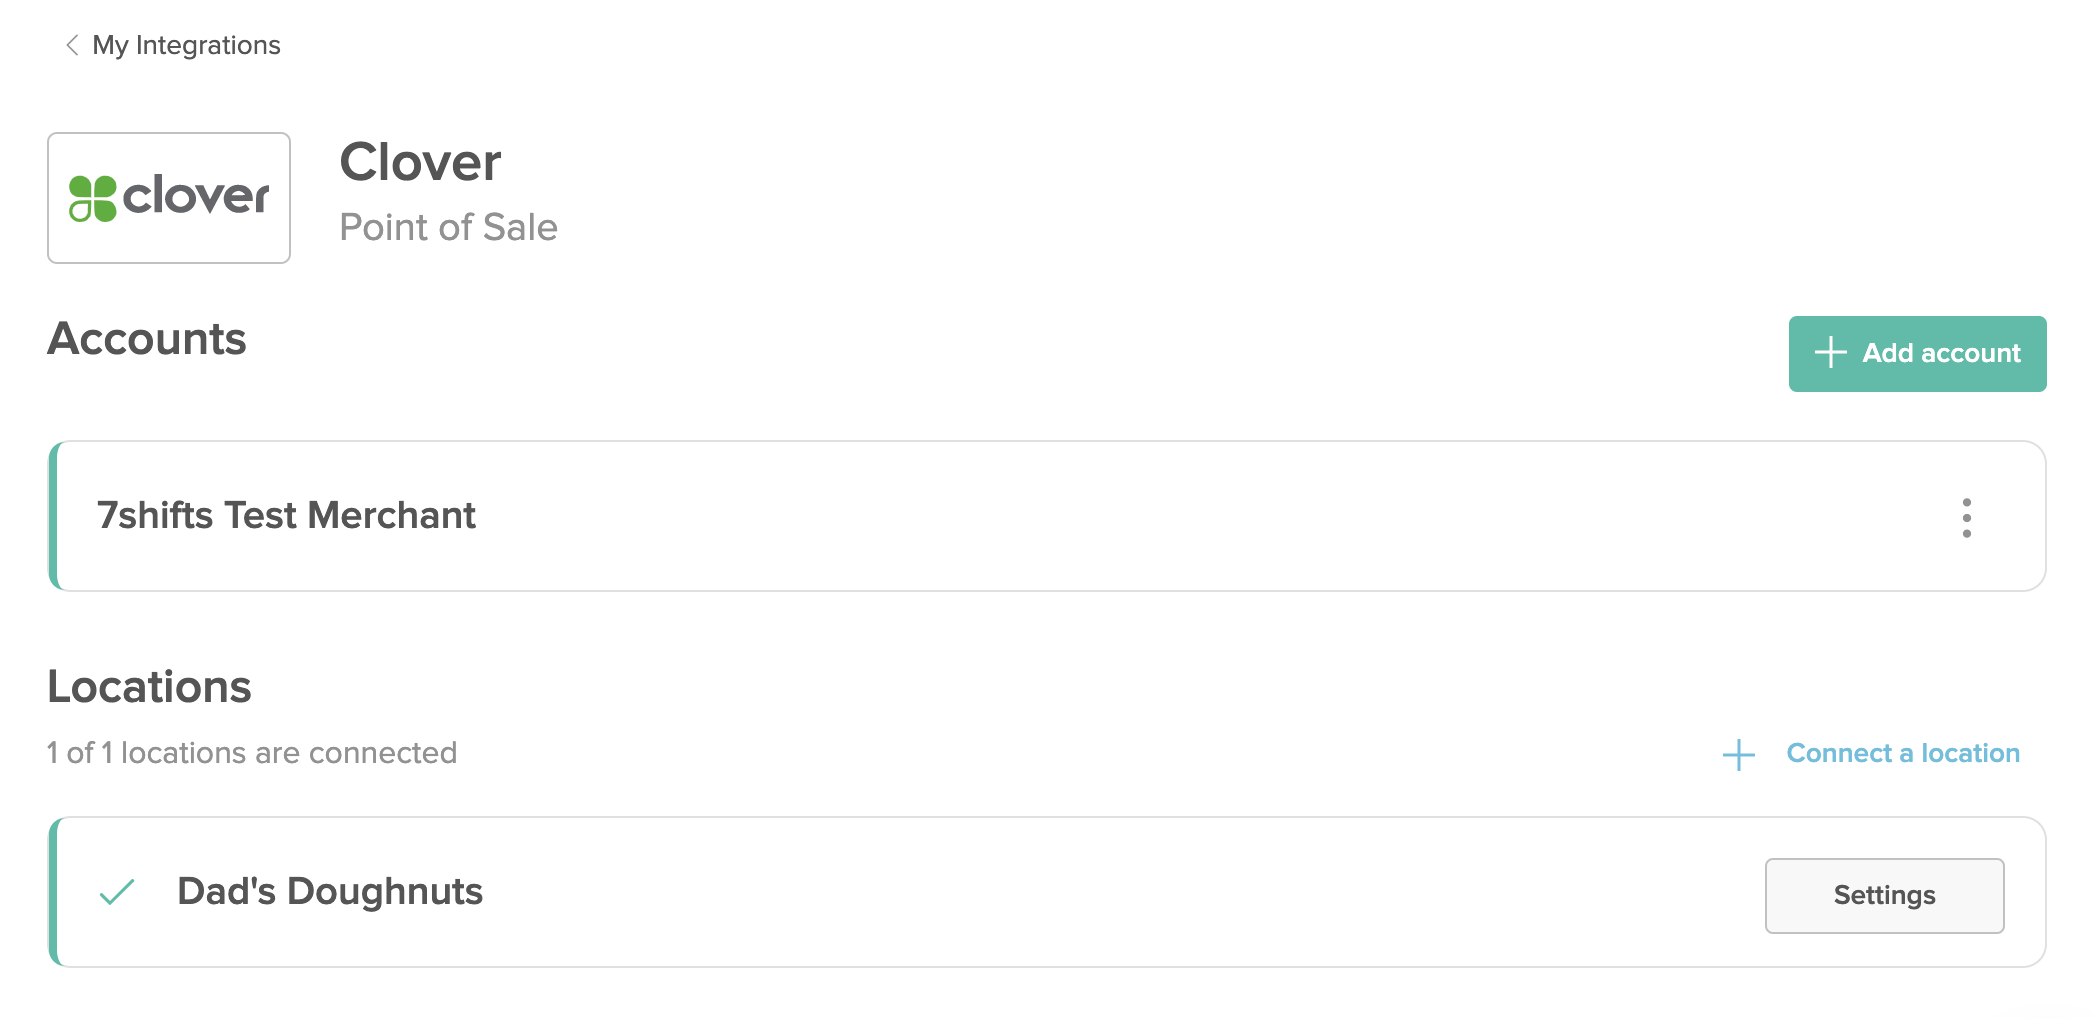
Task: Click the plus icon beside Connect a location
Action: coord(1739,754)
